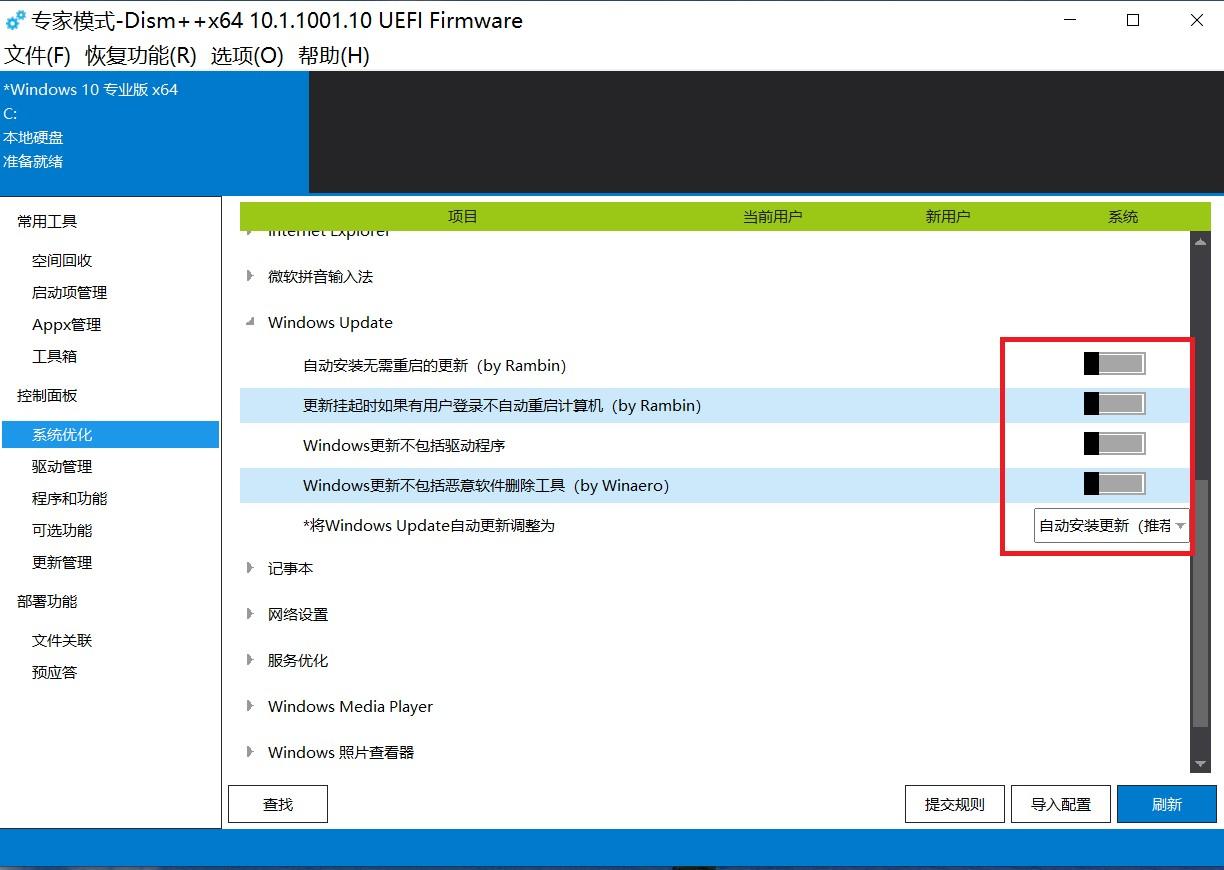
Task: Open 更新管理 in the sidebar
Action: tap(62, 562)
